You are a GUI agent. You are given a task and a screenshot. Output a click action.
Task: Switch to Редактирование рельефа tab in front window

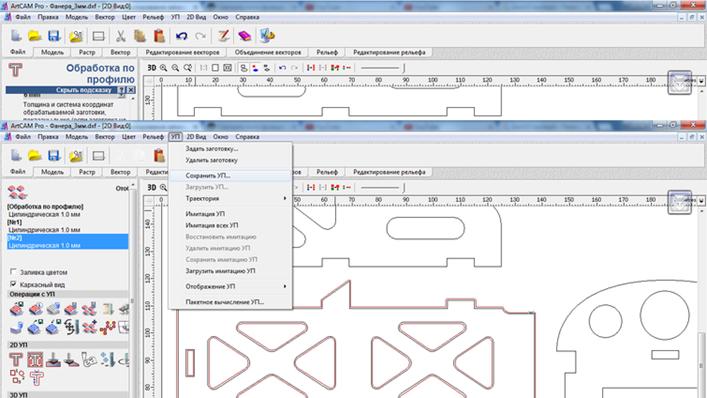tap(389, 172)
